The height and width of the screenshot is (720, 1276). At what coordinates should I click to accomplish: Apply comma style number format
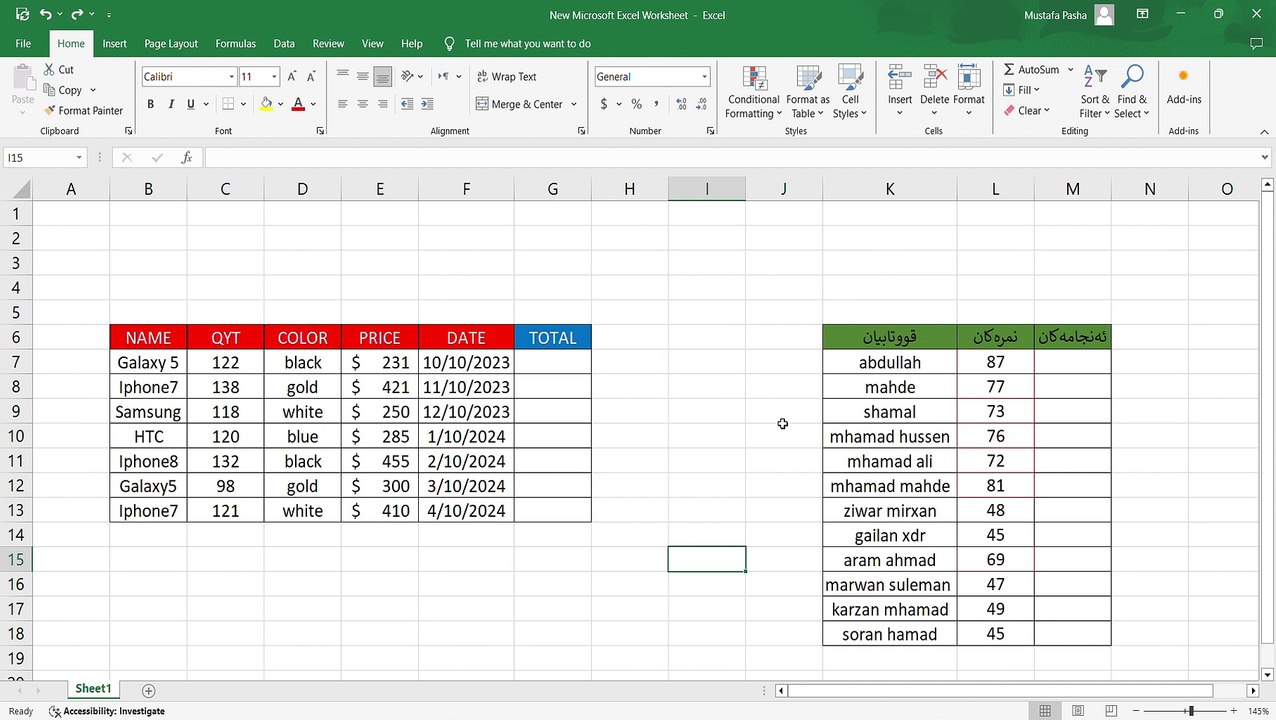click(656, 104)
